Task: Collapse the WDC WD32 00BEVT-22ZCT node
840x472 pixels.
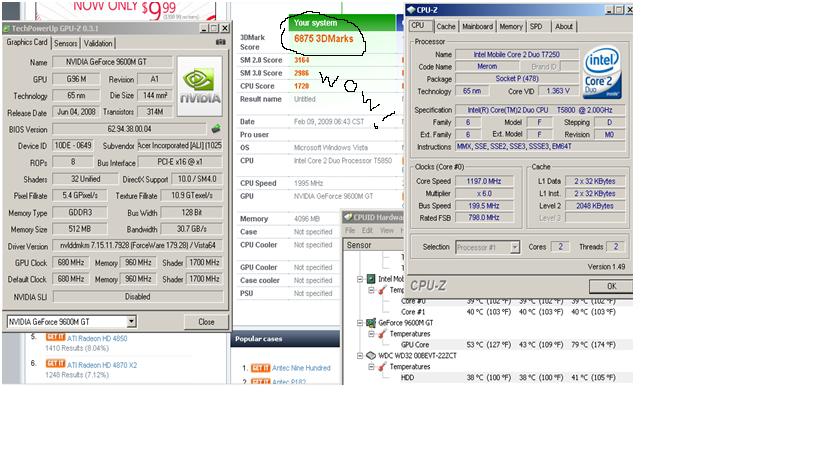Action: [360, 355]
